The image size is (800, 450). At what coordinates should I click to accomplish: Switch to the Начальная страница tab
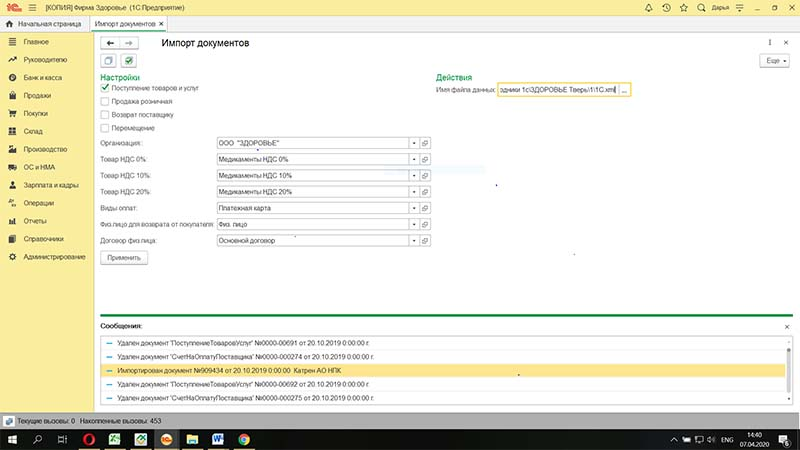tap(43, 22)
